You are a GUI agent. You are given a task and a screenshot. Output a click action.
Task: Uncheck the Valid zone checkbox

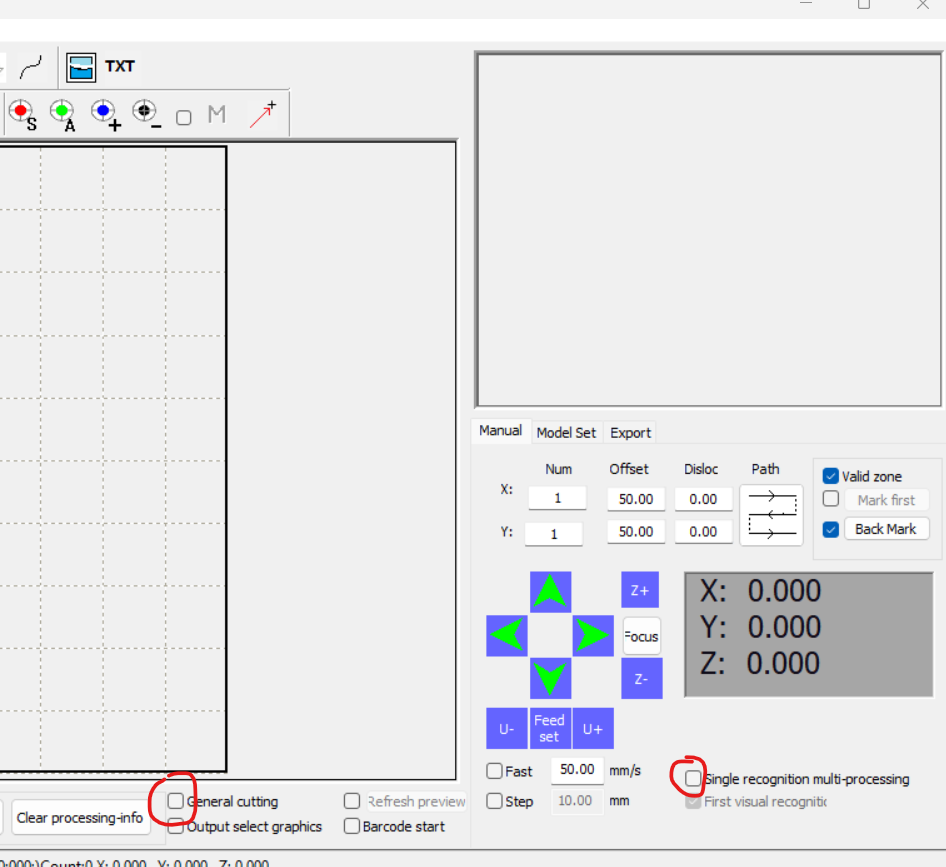pos(831,476)
